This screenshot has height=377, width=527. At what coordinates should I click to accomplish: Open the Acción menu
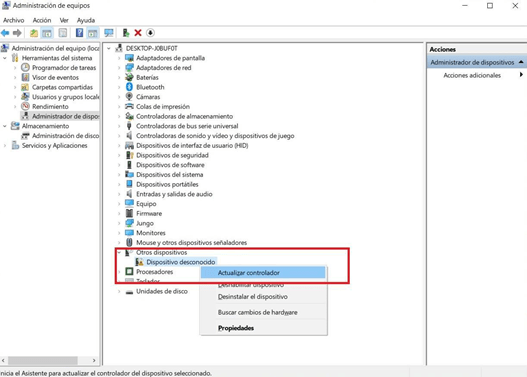tap(42, 20)
